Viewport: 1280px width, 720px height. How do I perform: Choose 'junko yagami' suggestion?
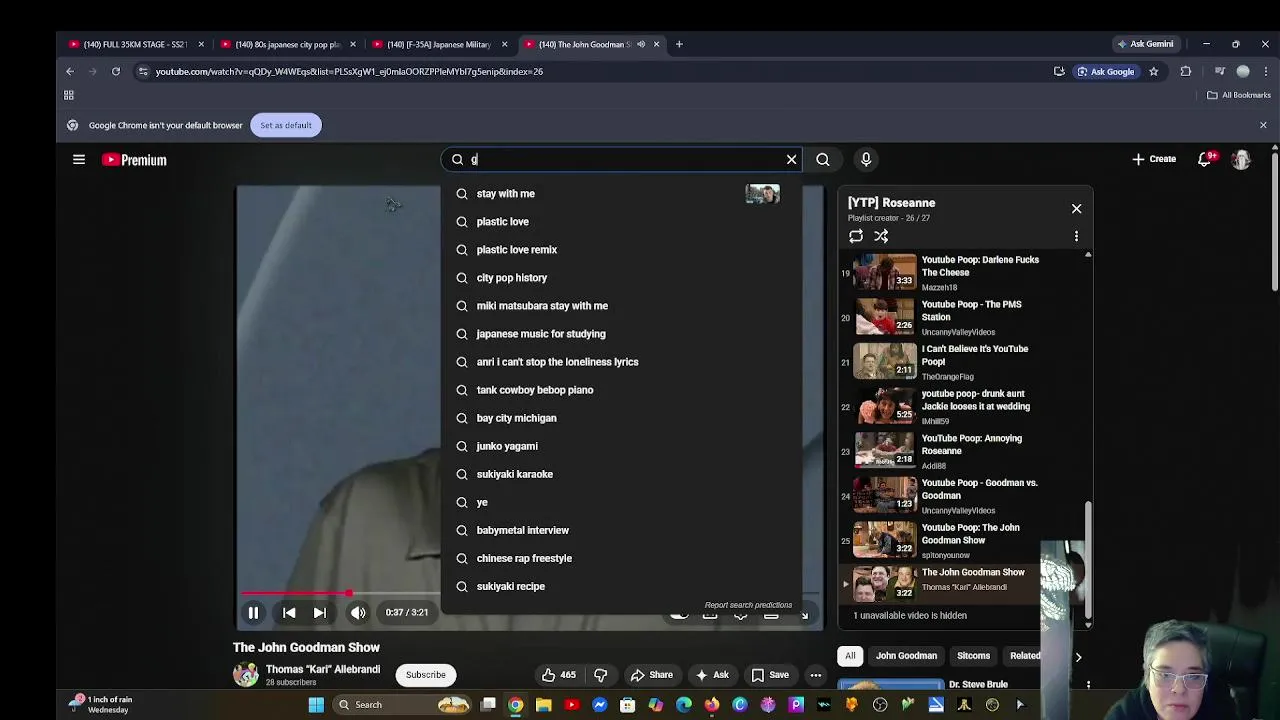click(621, 446)
